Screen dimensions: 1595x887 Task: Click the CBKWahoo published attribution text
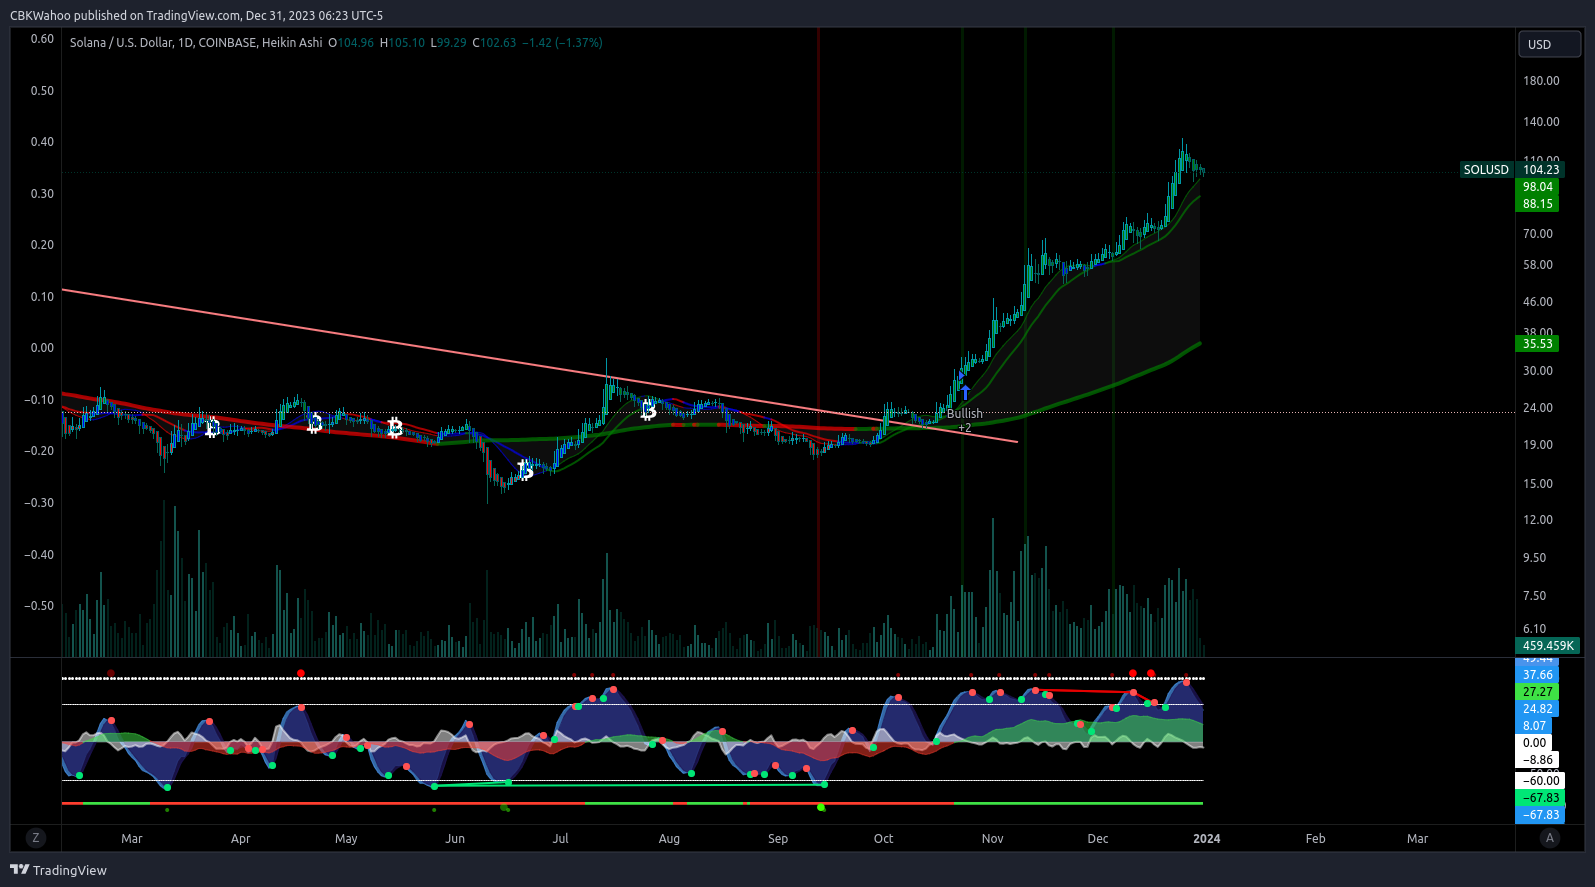point(196,15)
